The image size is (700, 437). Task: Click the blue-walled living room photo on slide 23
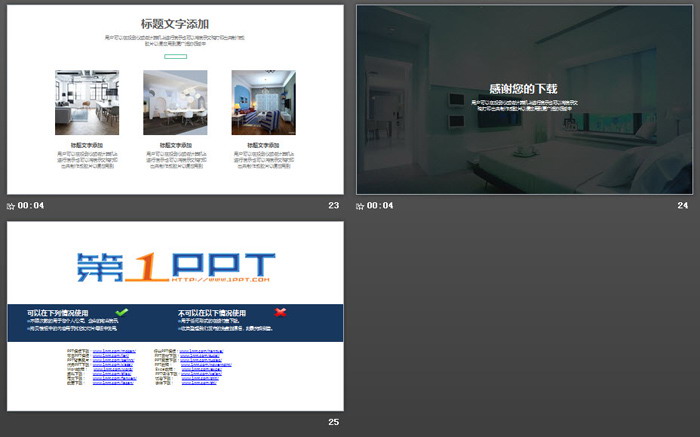point(263,102)
